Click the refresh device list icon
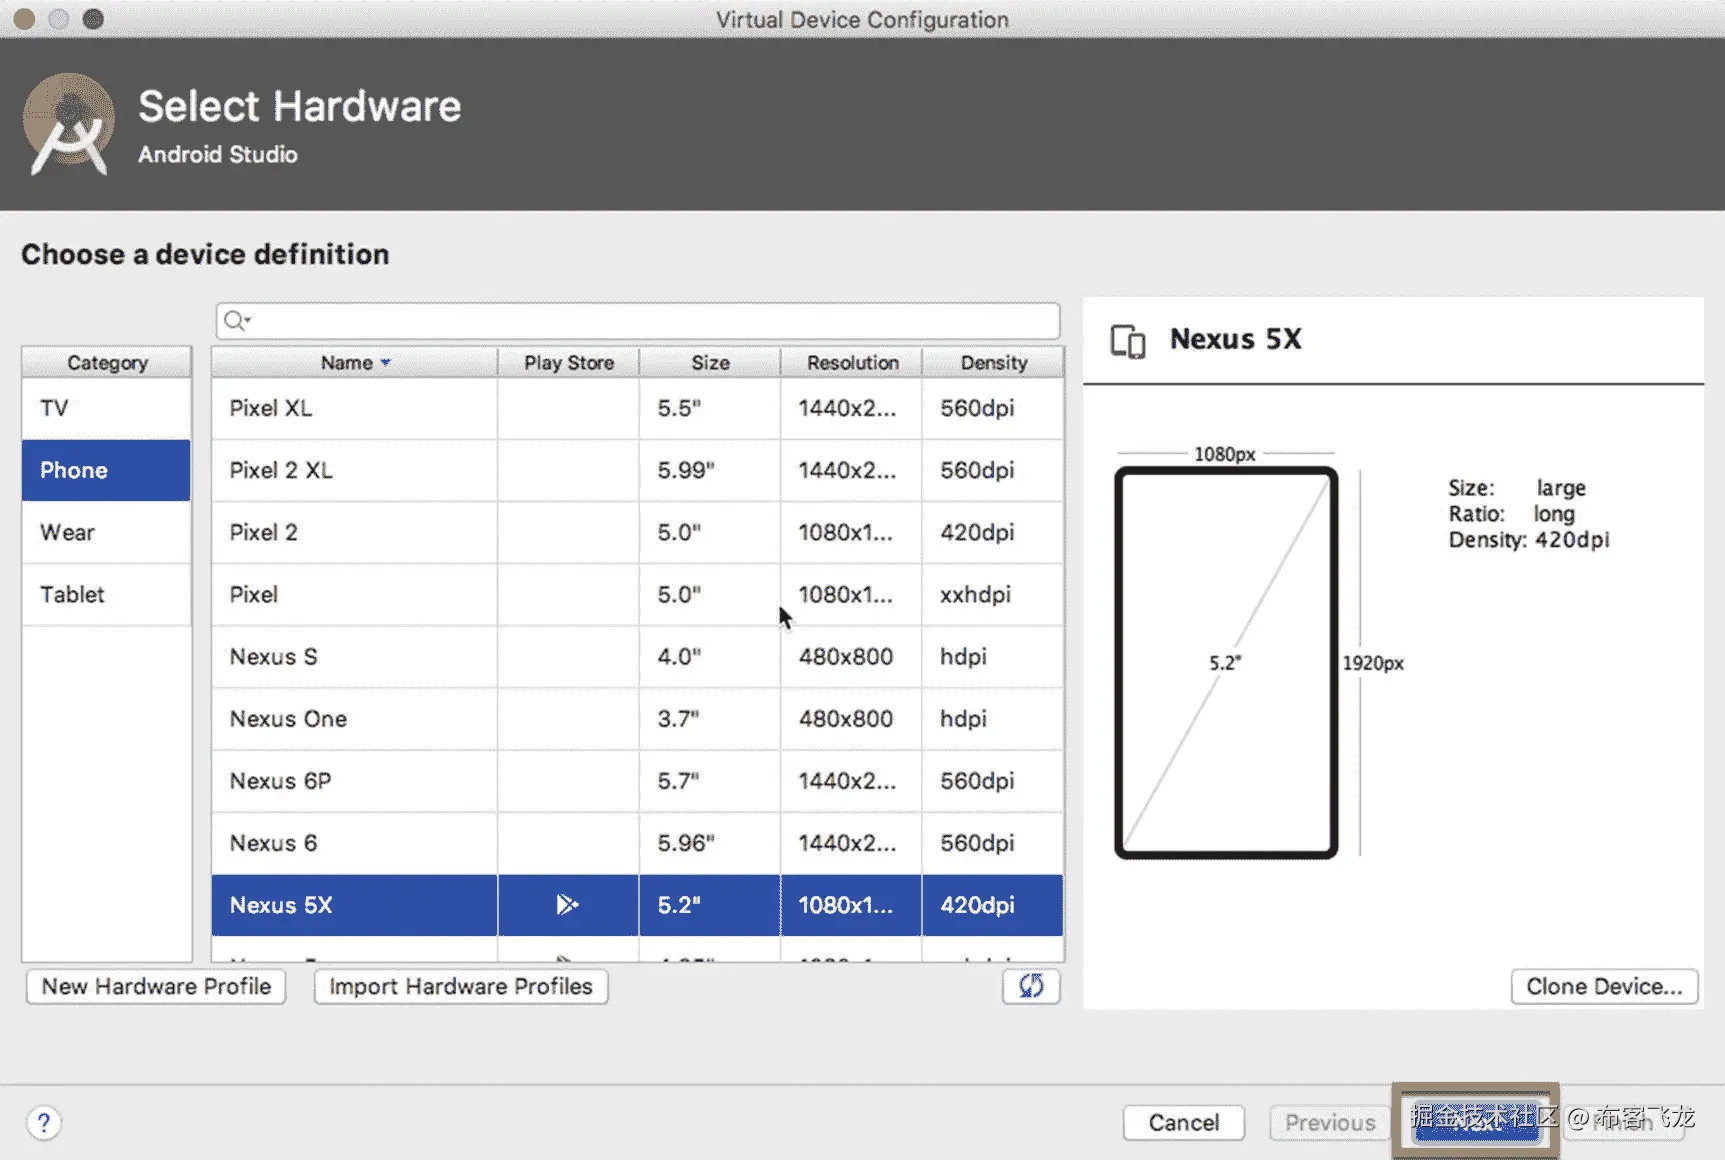The width and height of the screenshot is (1725, 1160). tap(1031, 986)
